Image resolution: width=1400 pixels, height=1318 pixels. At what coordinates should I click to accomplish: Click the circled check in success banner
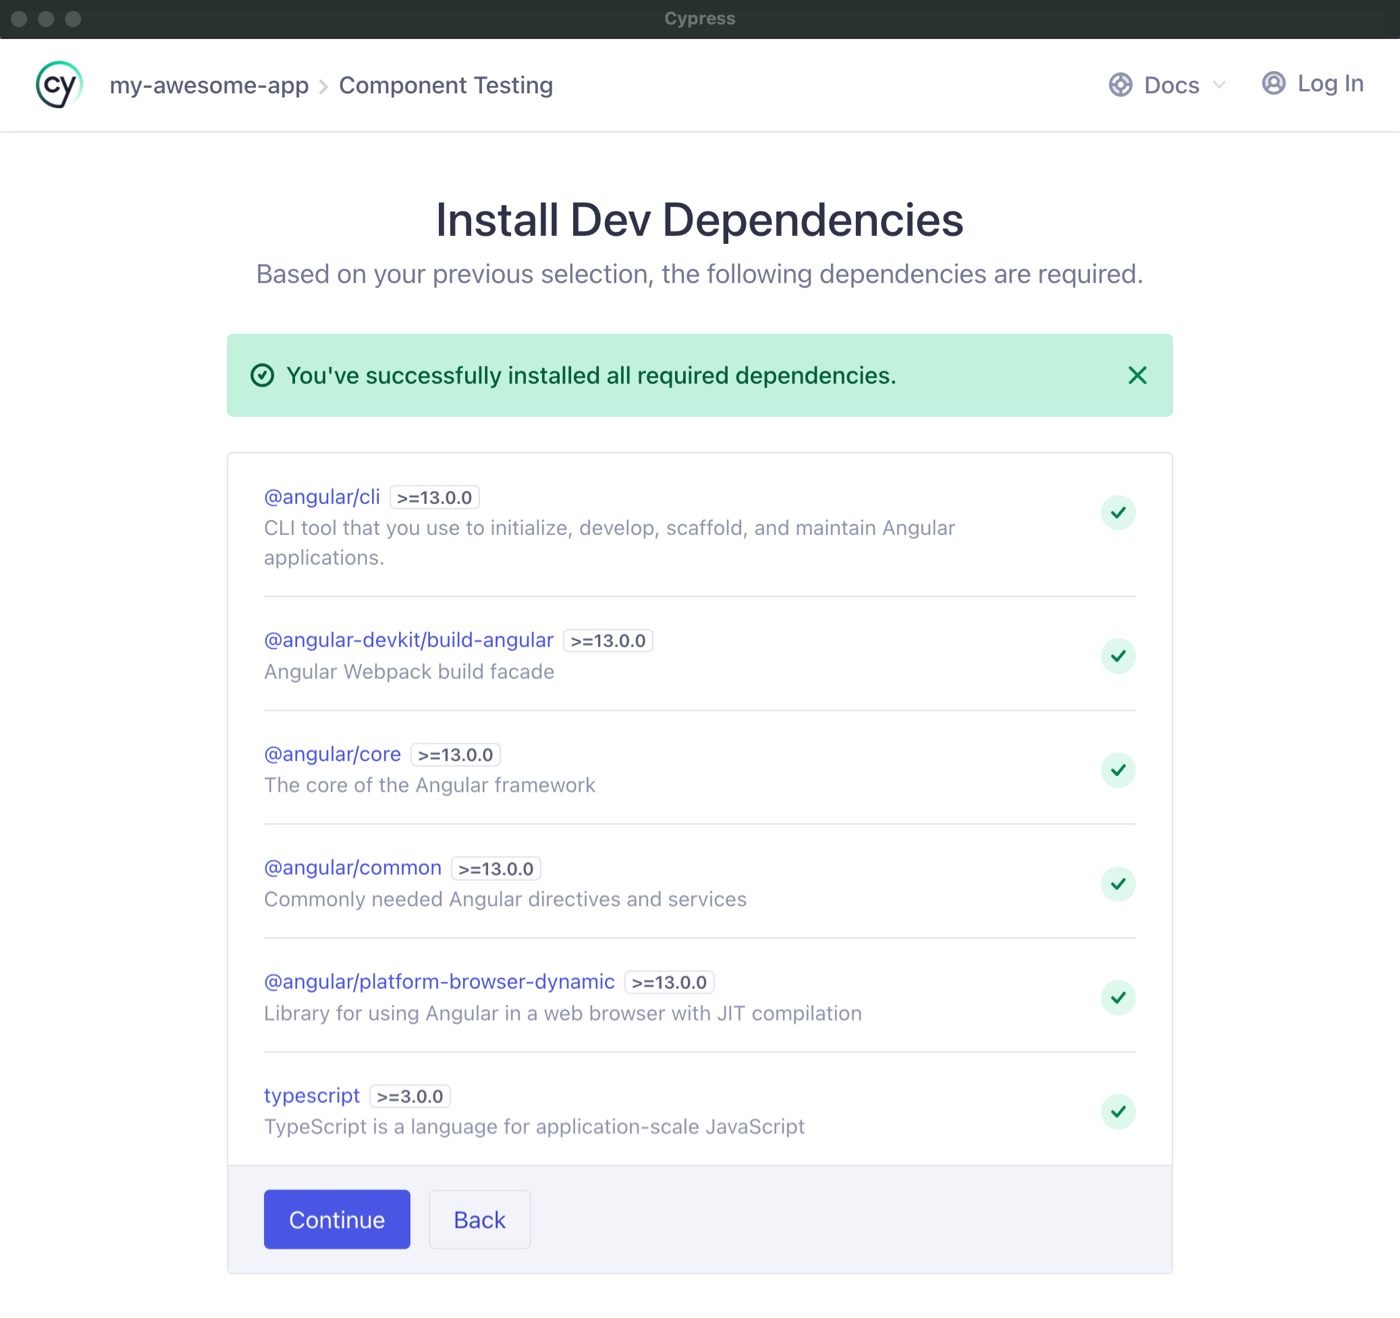coord(261,375)
